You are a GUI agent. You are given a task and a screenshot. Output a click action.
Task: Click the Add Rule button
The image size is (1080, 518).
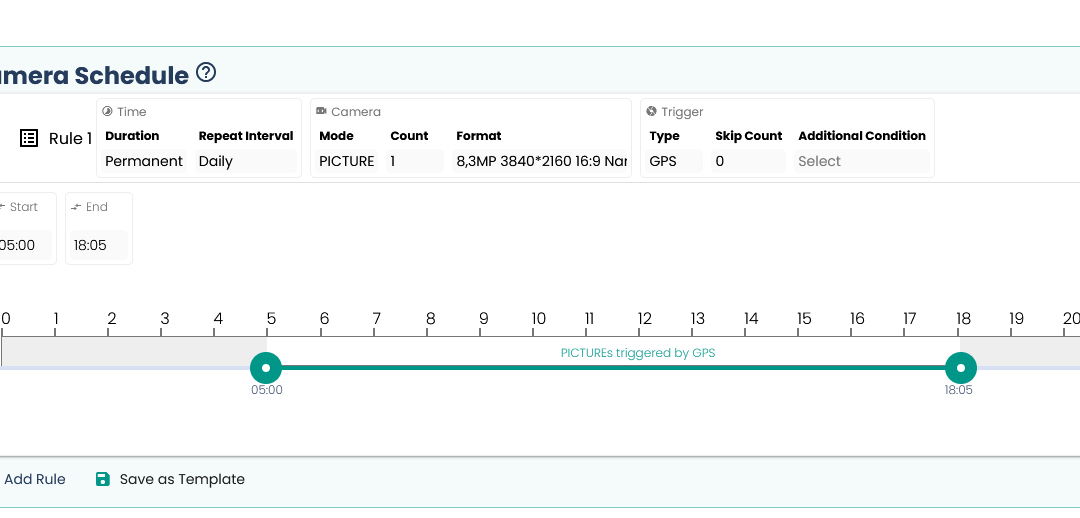click(x=34, y=479)
